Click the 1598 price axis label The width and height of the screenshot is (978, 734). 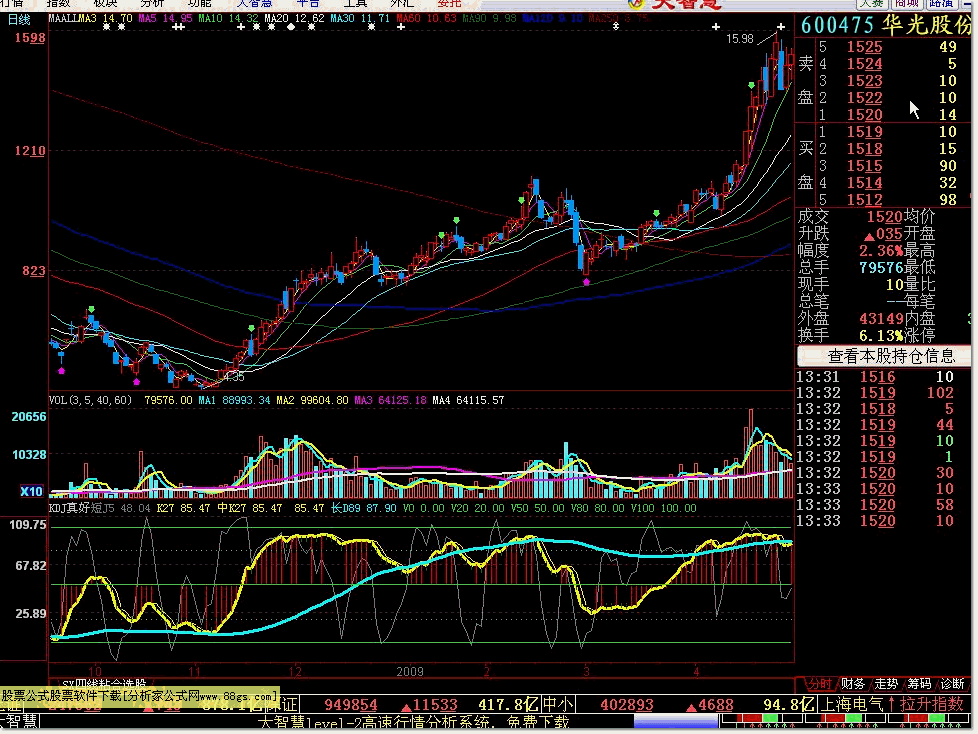[30, 38]
